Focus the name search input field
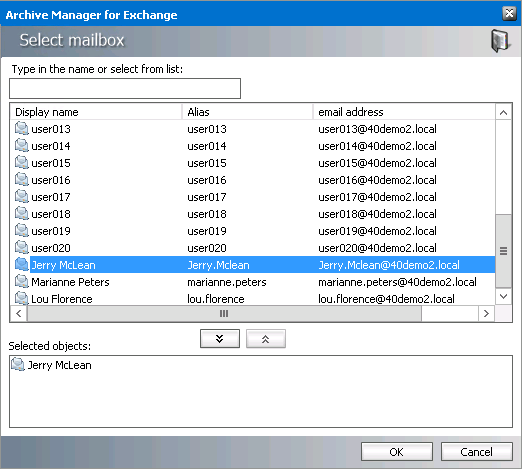 pos(125,88)
